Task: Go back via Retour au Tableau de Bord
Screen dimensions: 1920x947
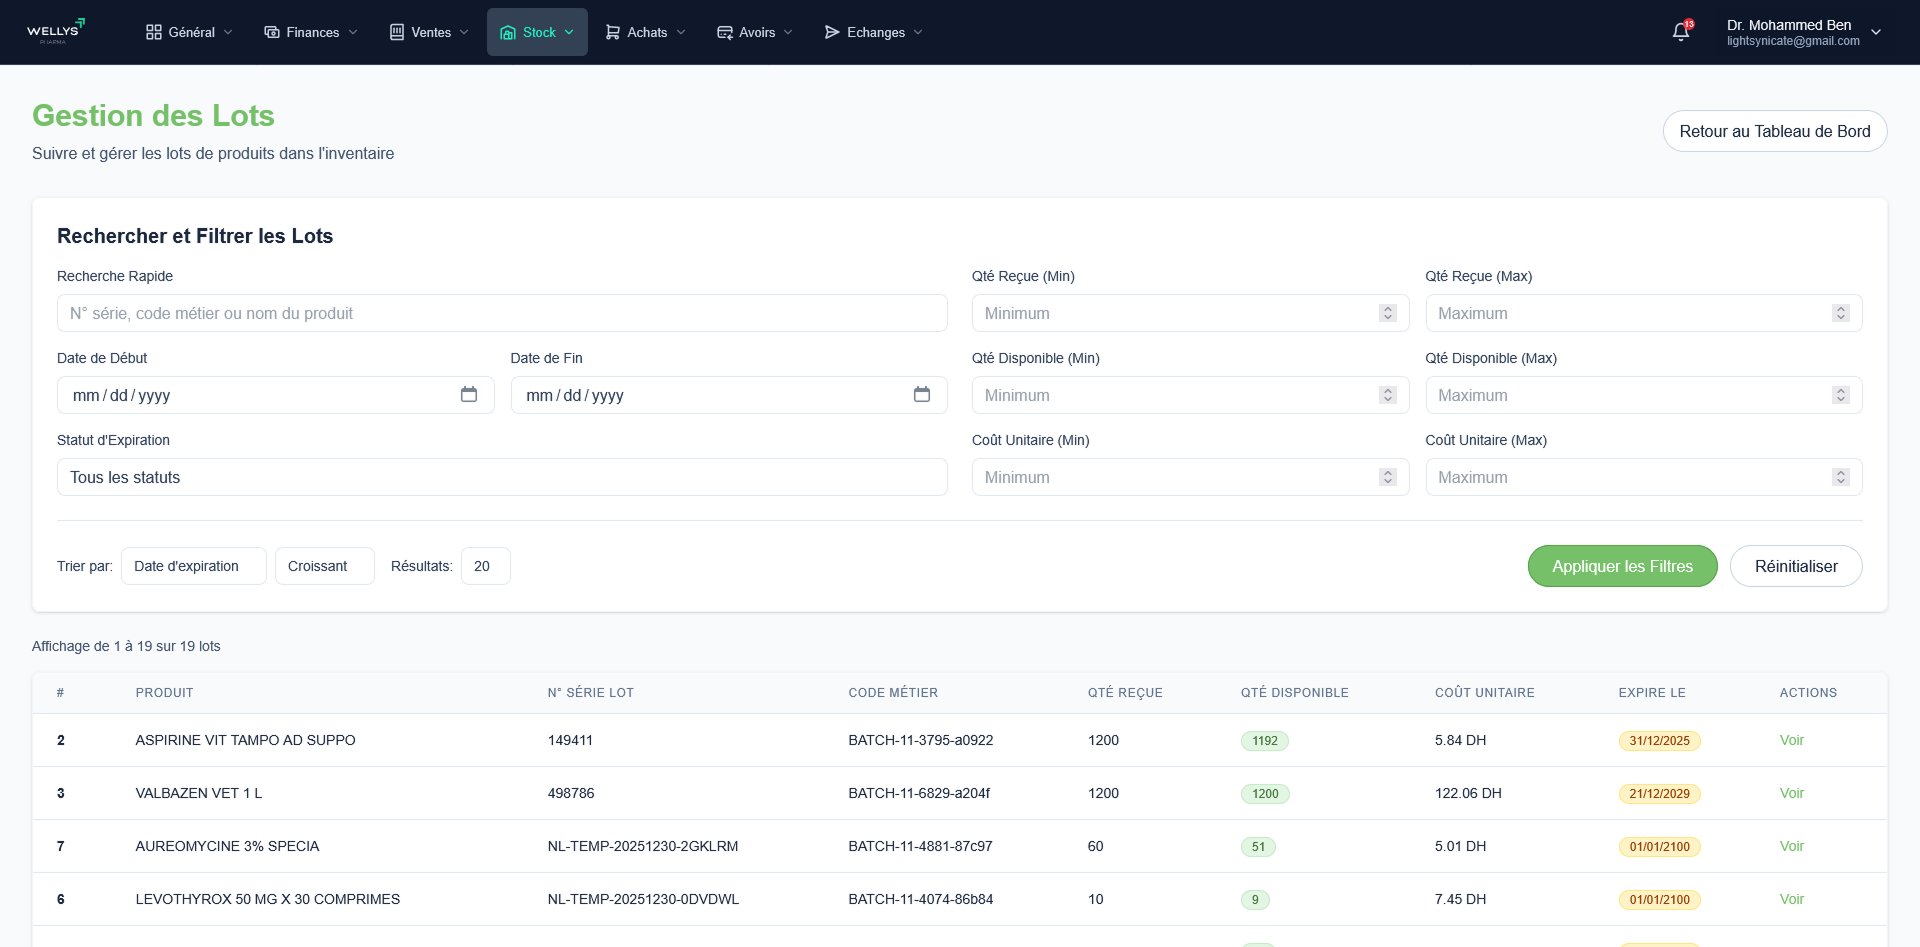Action: click(x=1774, y=131)
